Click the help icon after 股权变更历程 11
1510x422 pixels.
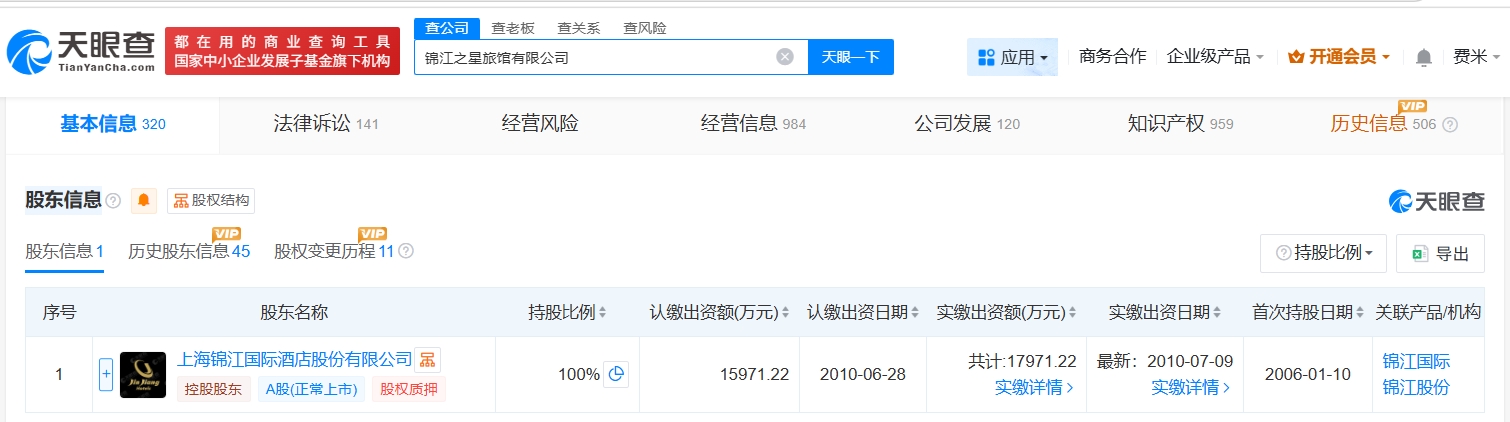click(406, 251)
